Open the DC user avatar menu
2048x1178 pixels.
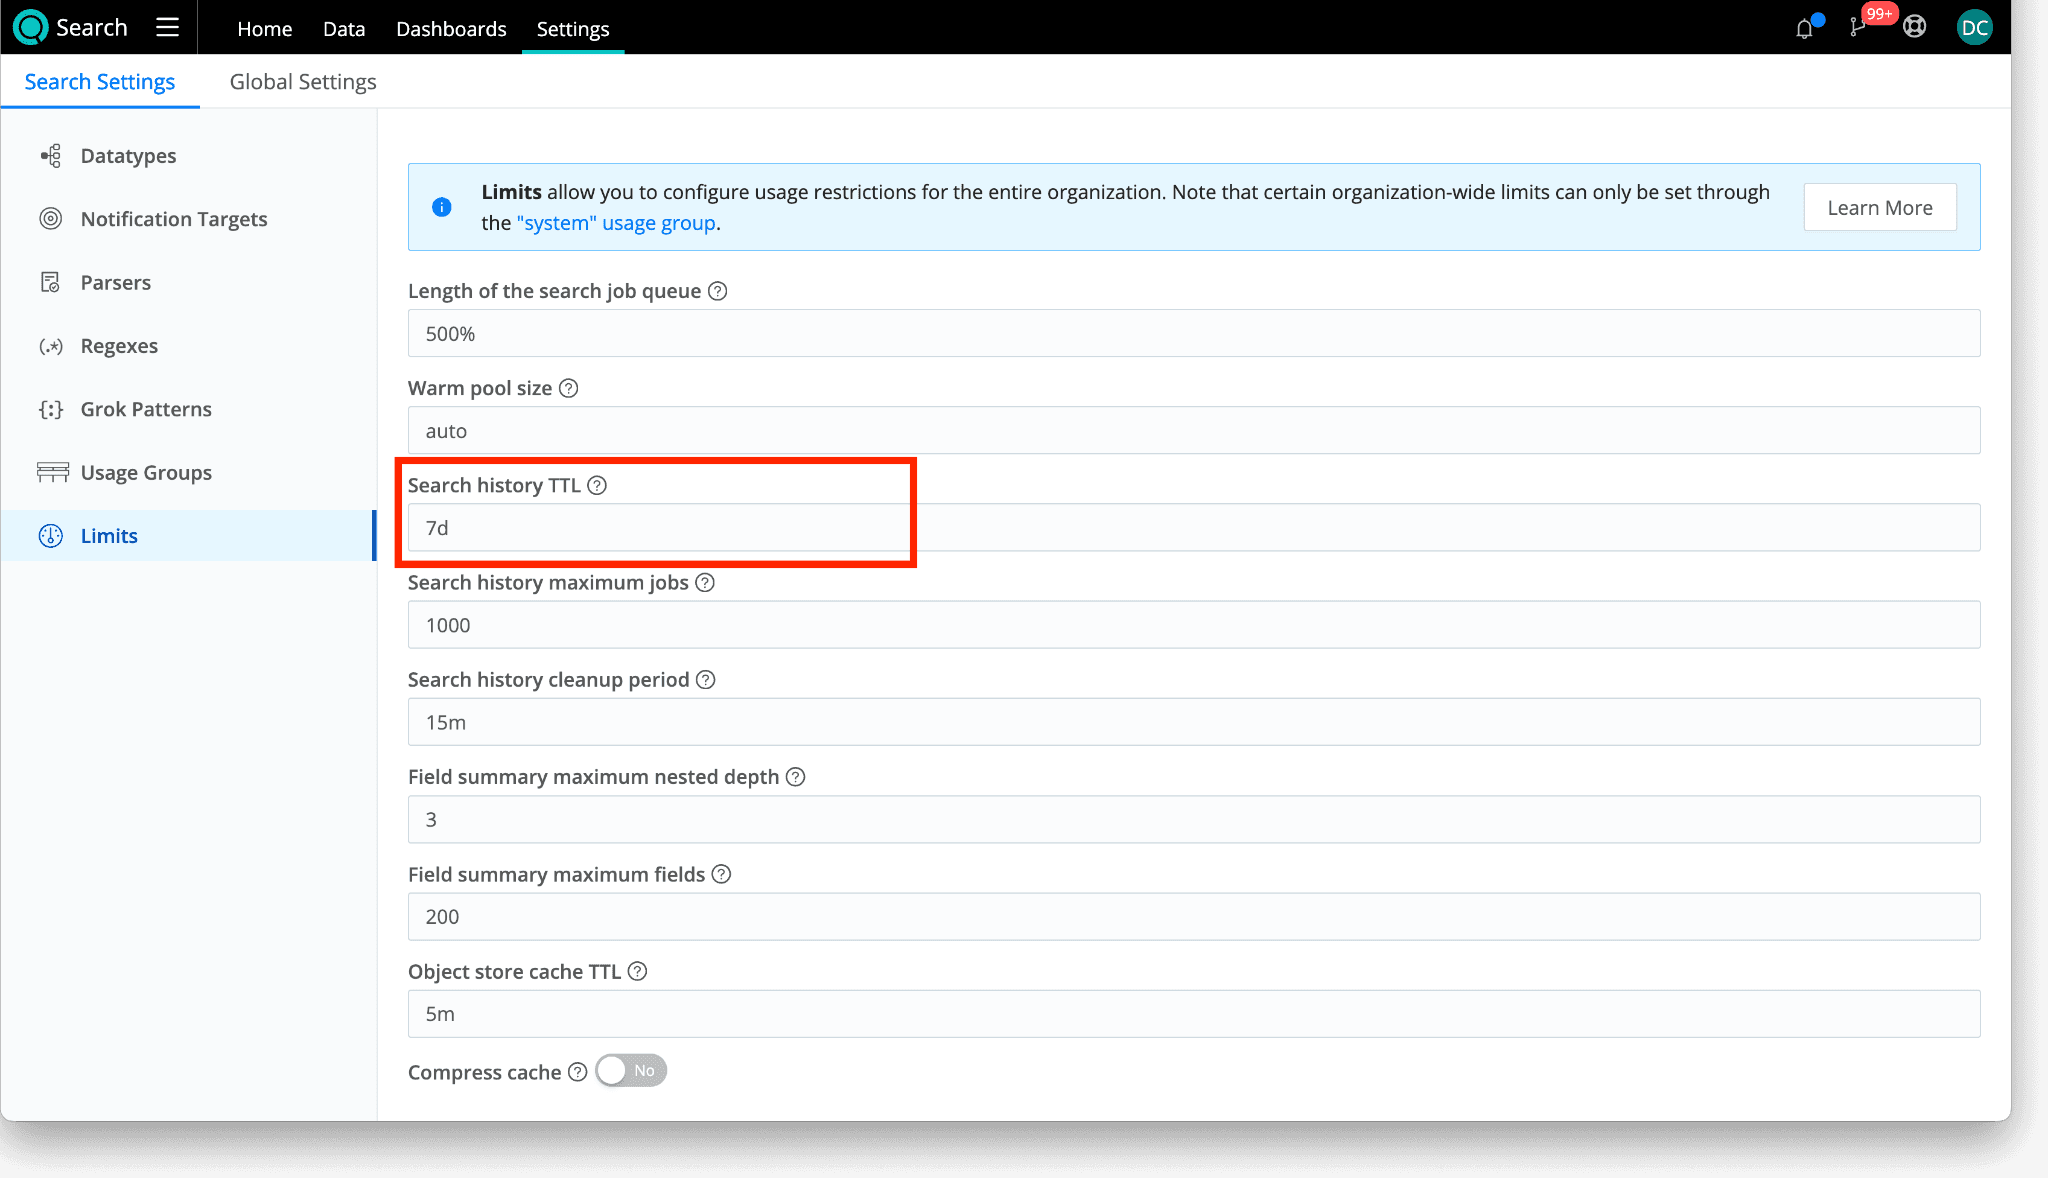click(x=1974, y=27)
